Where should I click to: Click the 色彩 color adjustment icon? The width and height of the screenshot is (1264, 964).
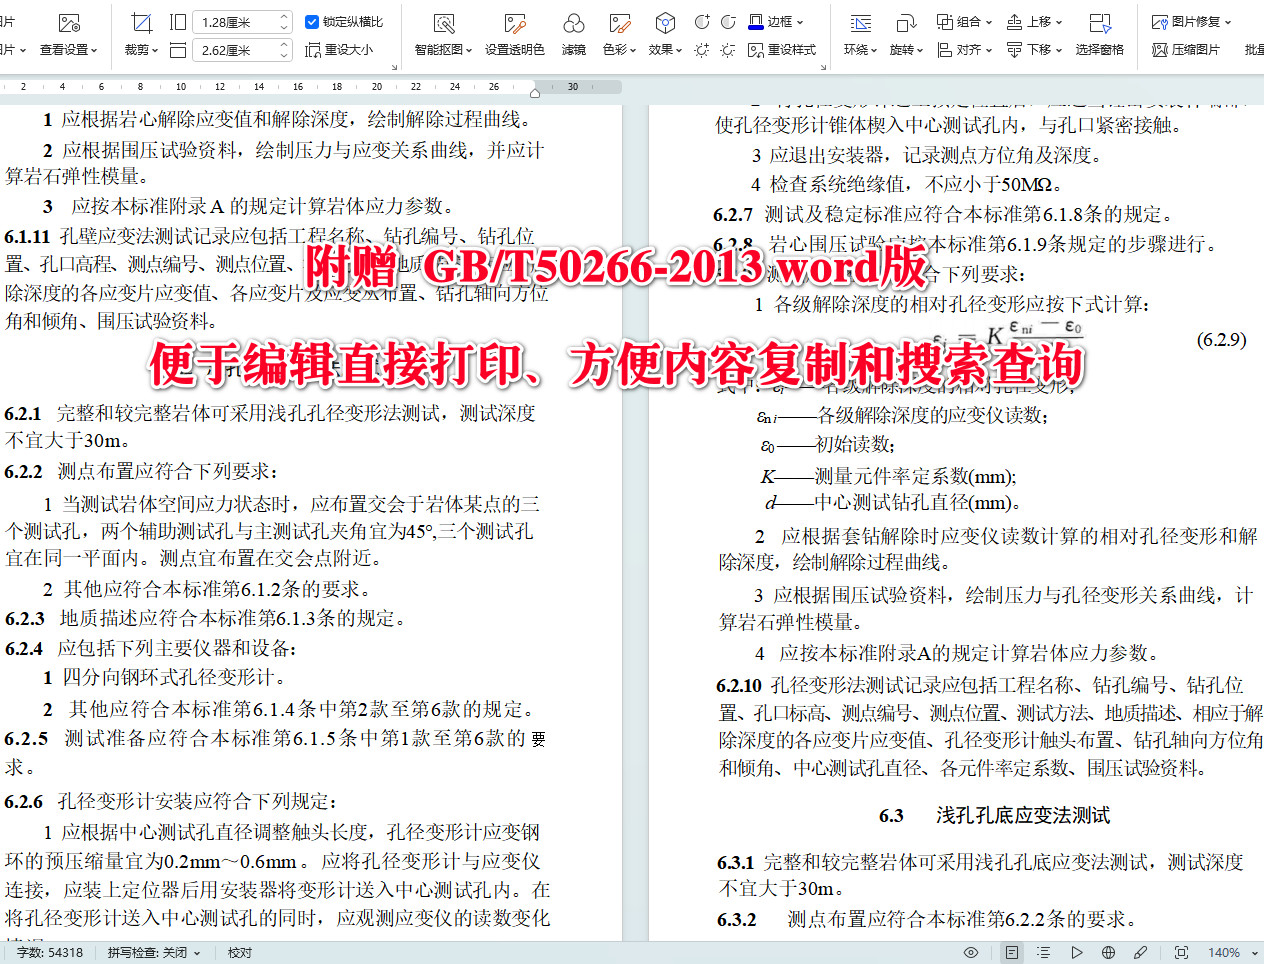620,22
